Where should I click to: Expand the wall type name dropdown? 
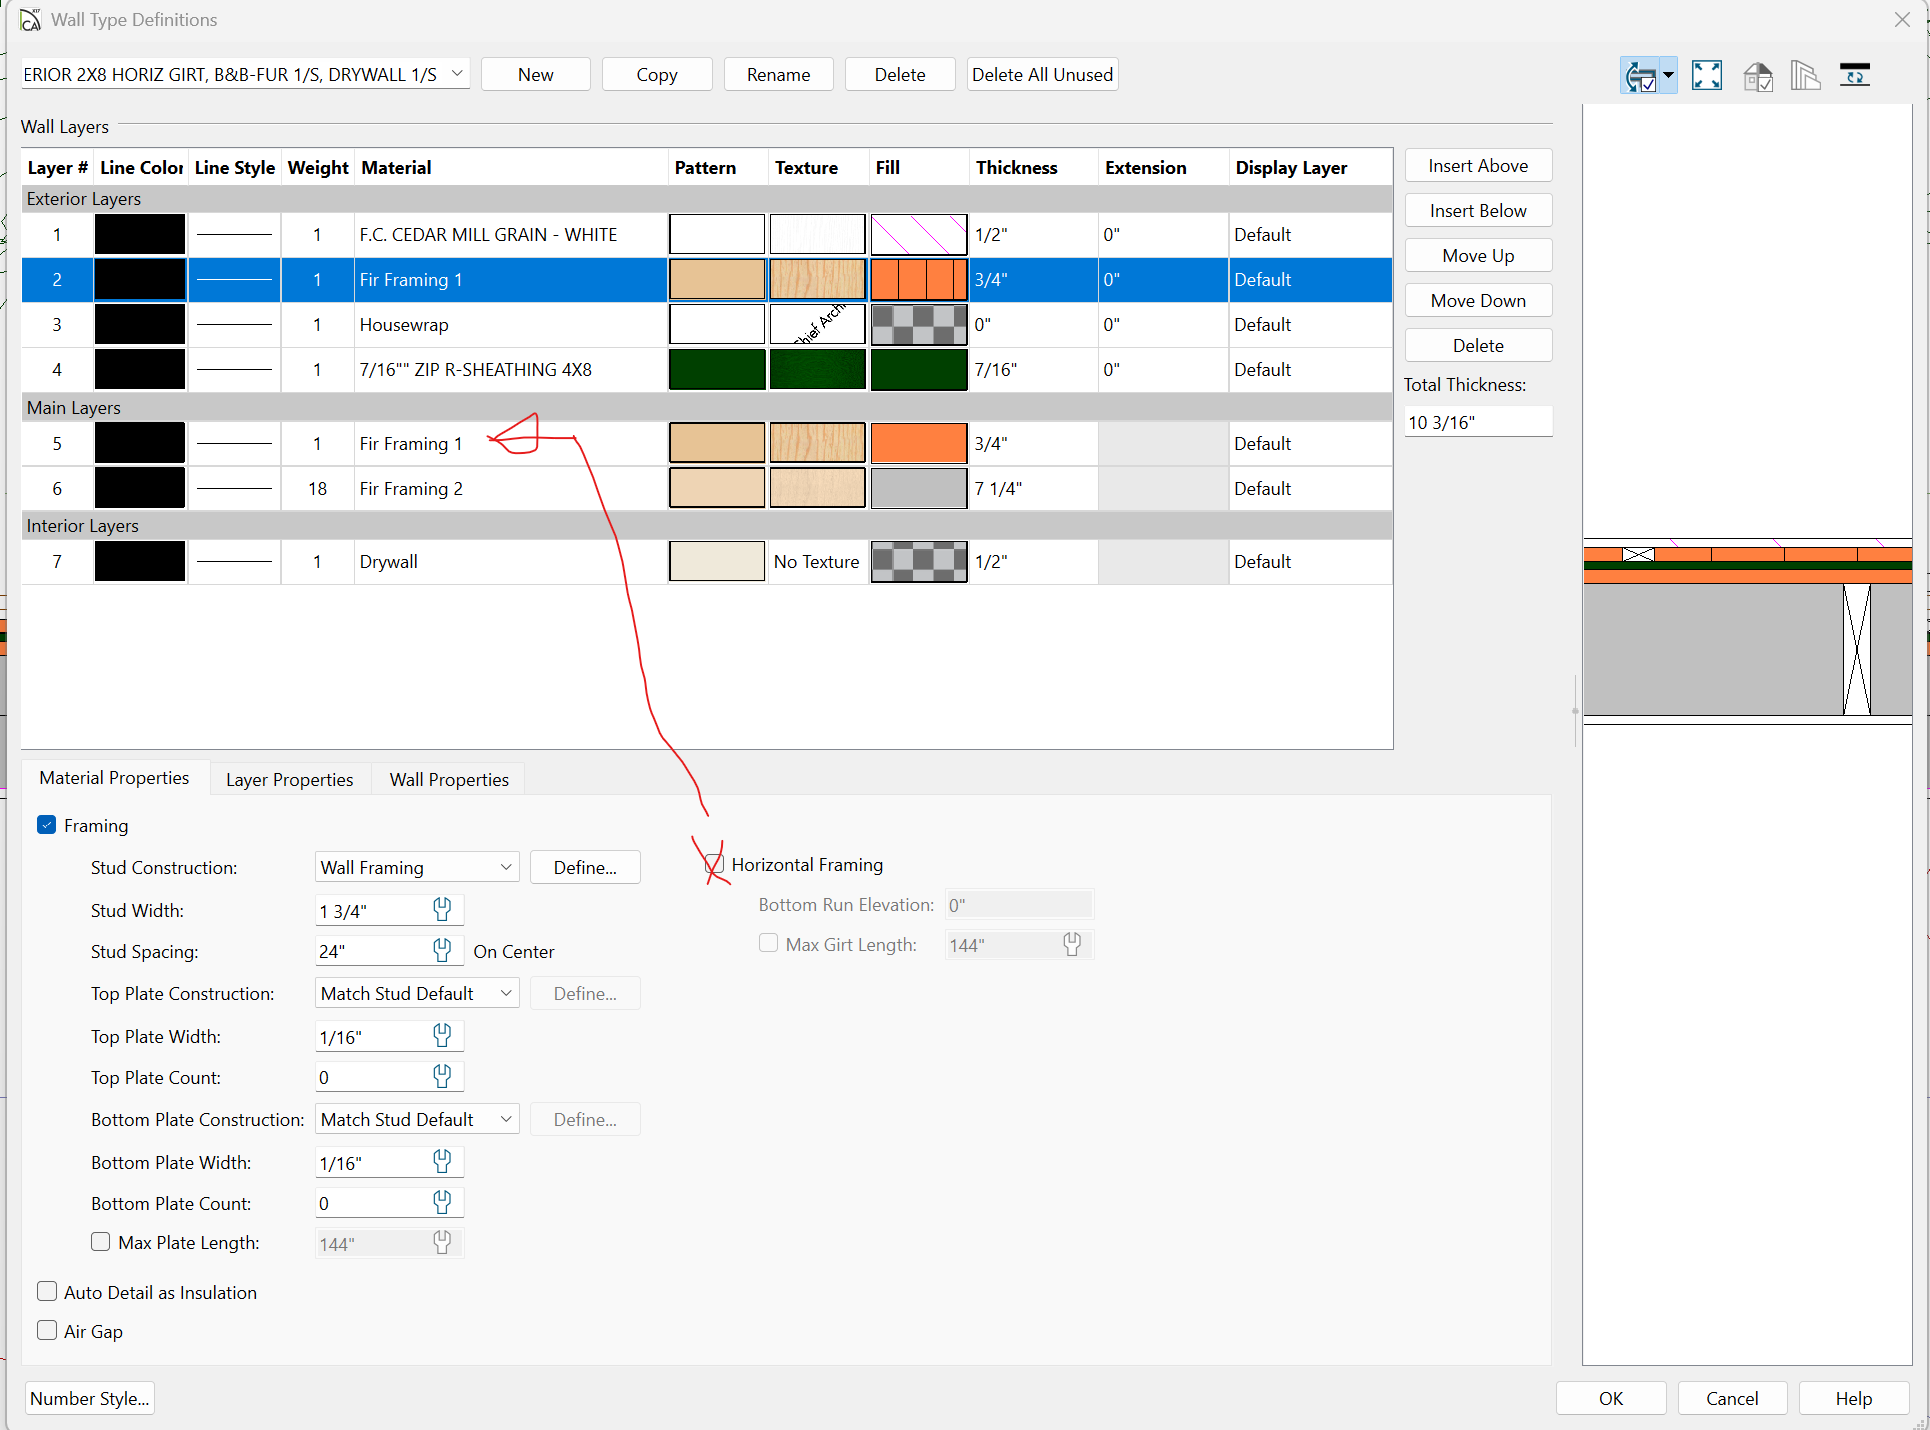pos(457,74)
